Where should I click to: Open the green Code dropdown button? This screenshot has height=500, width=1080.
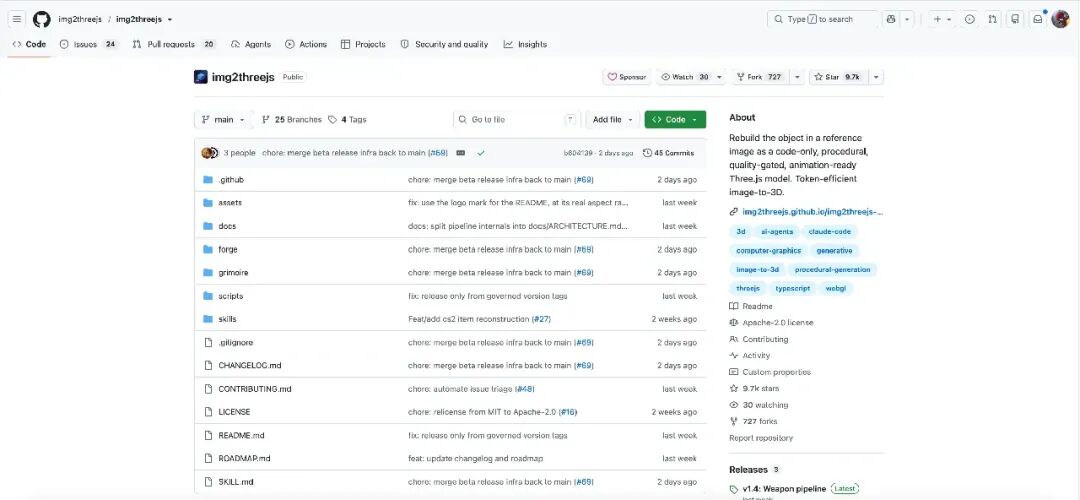point(675,120)
